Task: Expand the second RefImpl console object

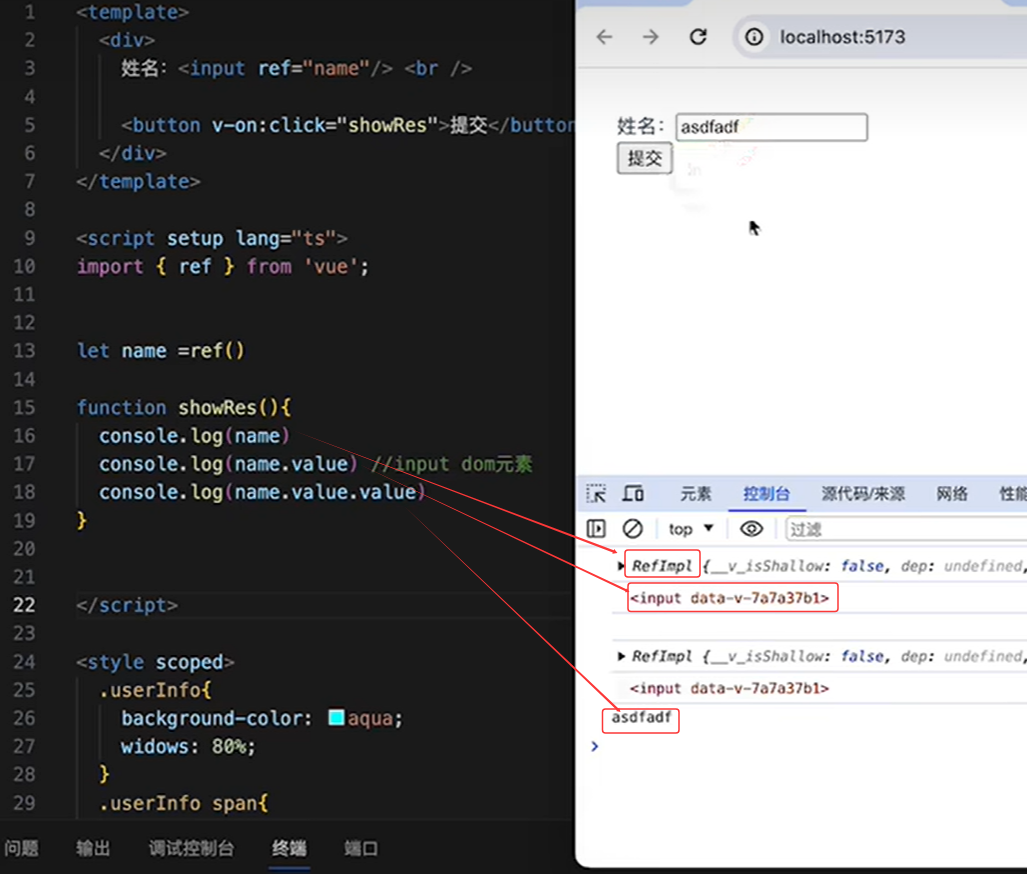Action: click(x=621, y=656)
